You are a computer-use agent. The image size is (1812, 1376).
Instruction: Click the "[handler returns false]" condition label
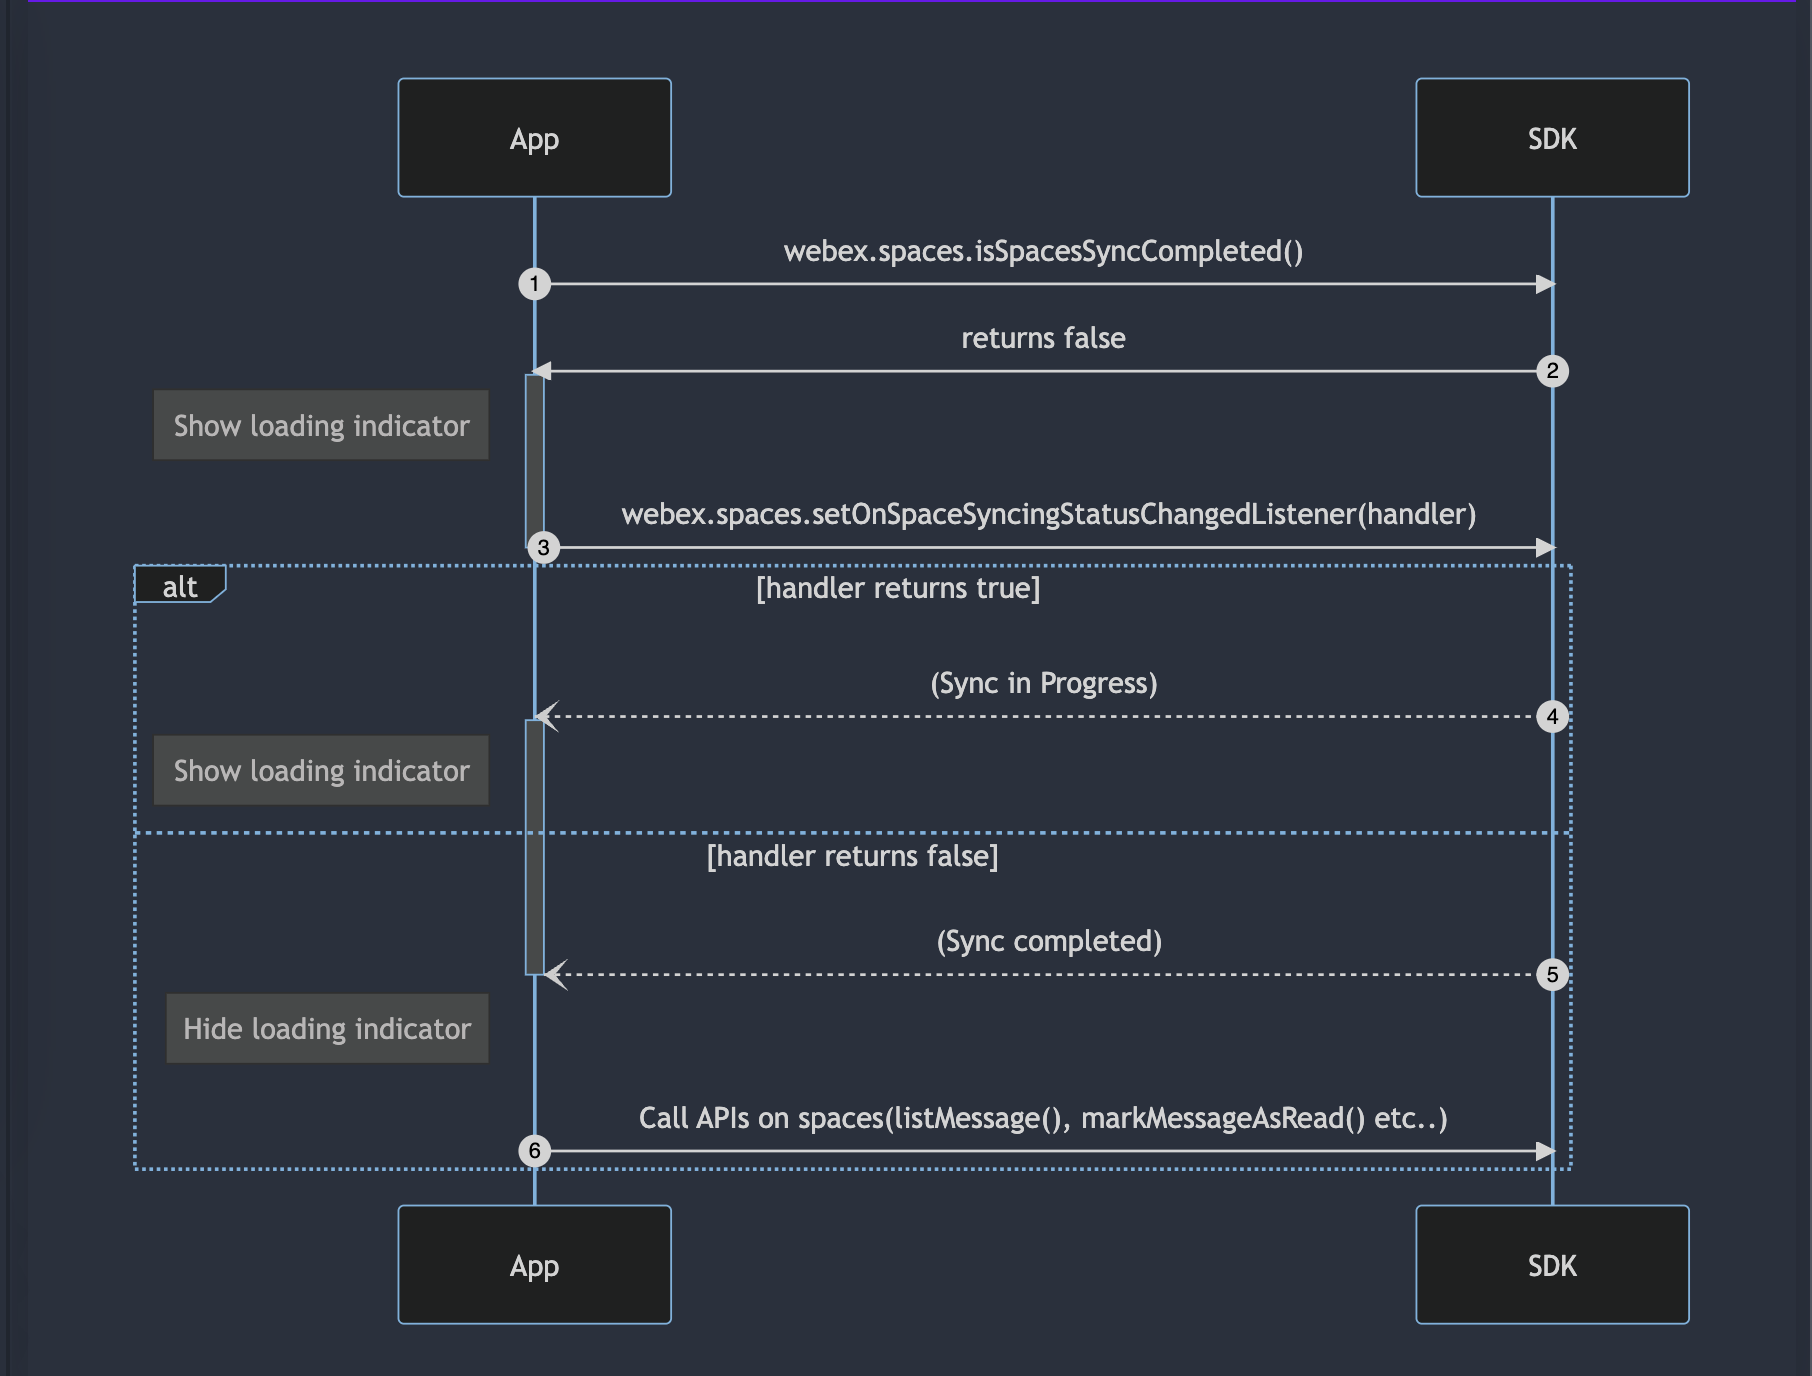tap(852, 856)
